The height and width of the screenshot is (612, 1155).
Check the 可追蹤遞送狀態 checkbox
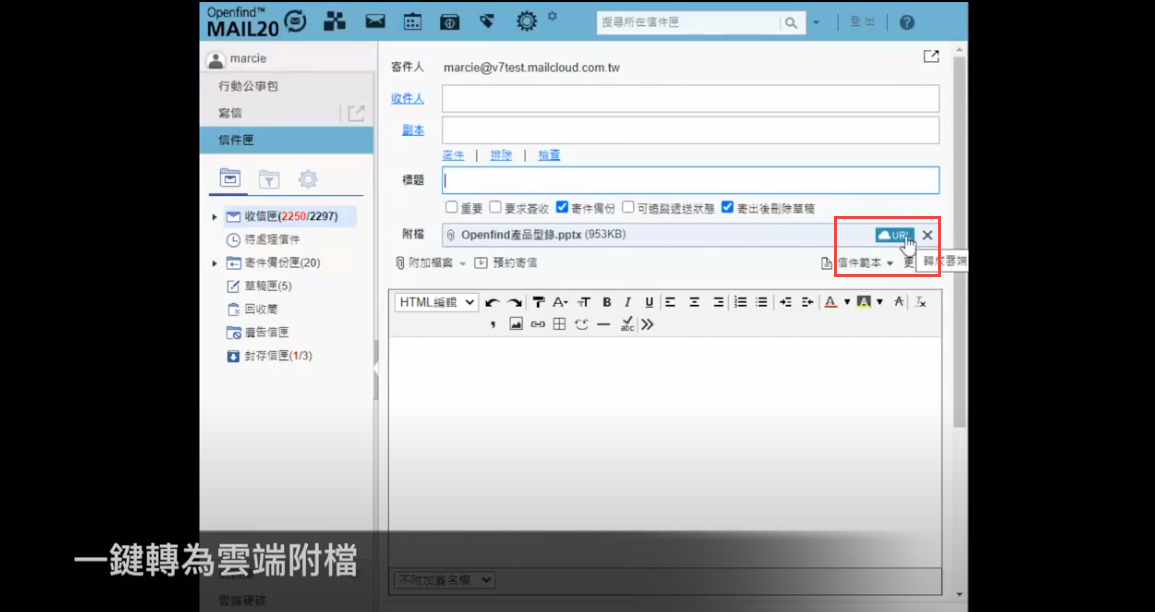(628, 208)
